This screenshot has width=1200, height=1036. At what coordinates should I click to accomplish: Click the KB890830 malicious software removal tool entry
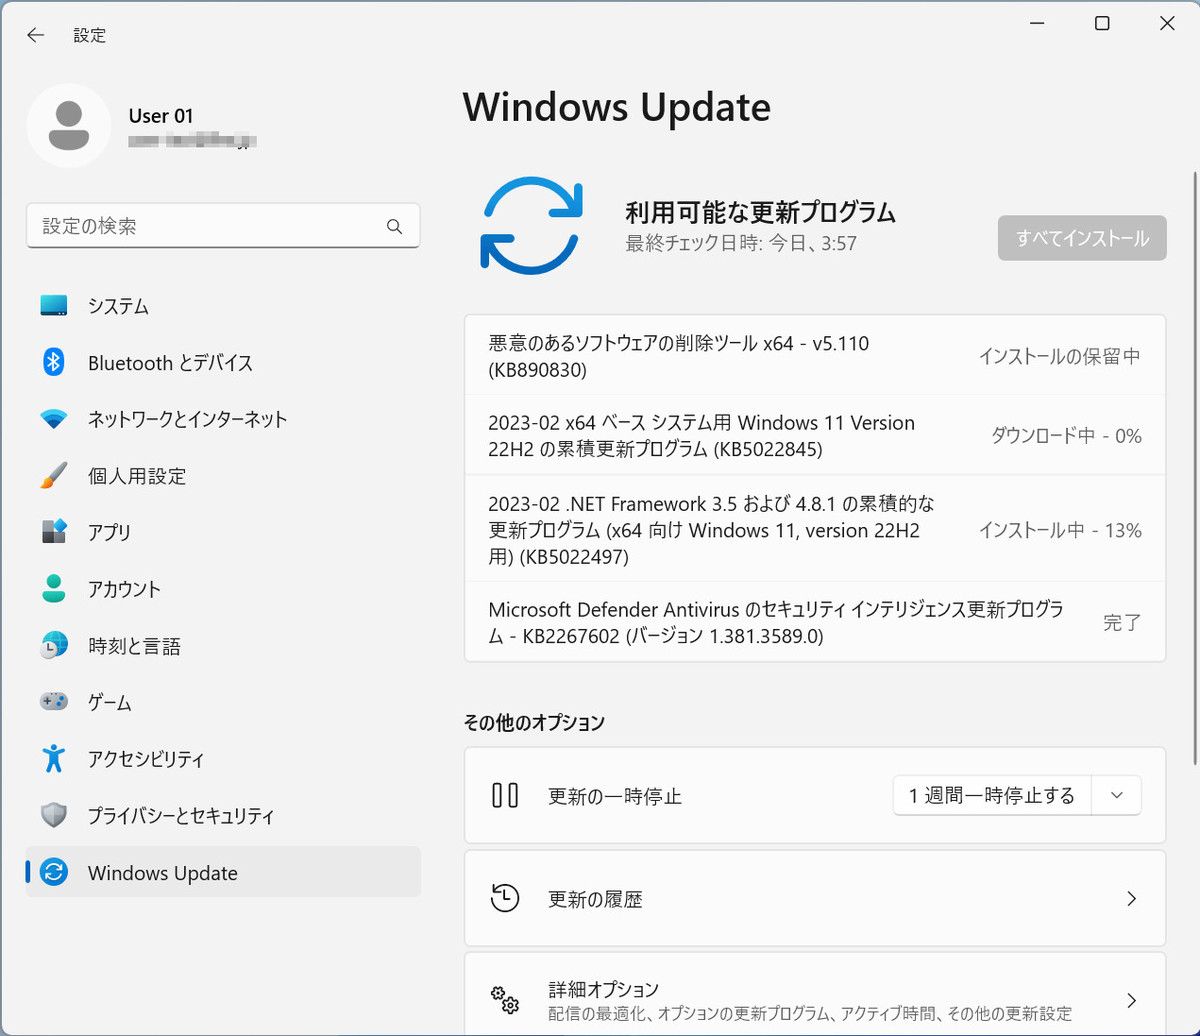pyautogui.click(x=815, y=355)
